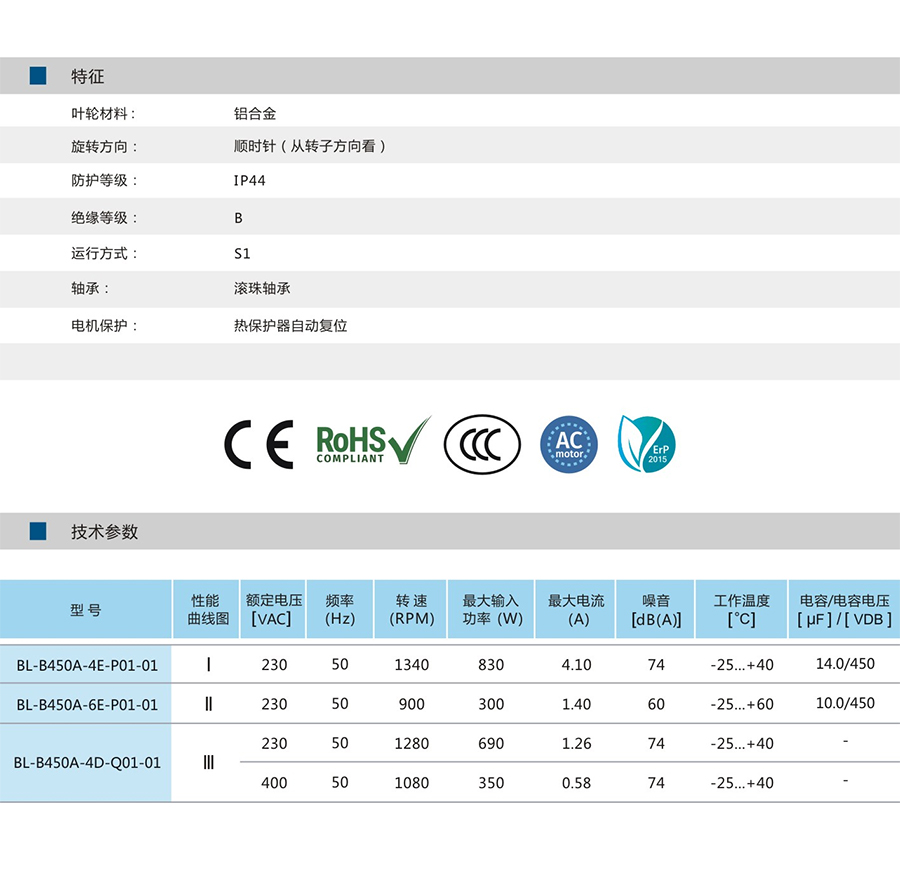Click the CCC certification logo
The width and height of the screenshot is (900, 880).
[482, 444]
